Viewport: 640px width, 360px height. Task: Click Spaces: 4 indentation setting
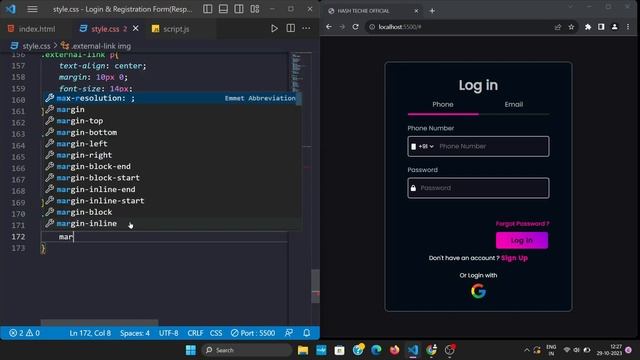coord(135,333)
